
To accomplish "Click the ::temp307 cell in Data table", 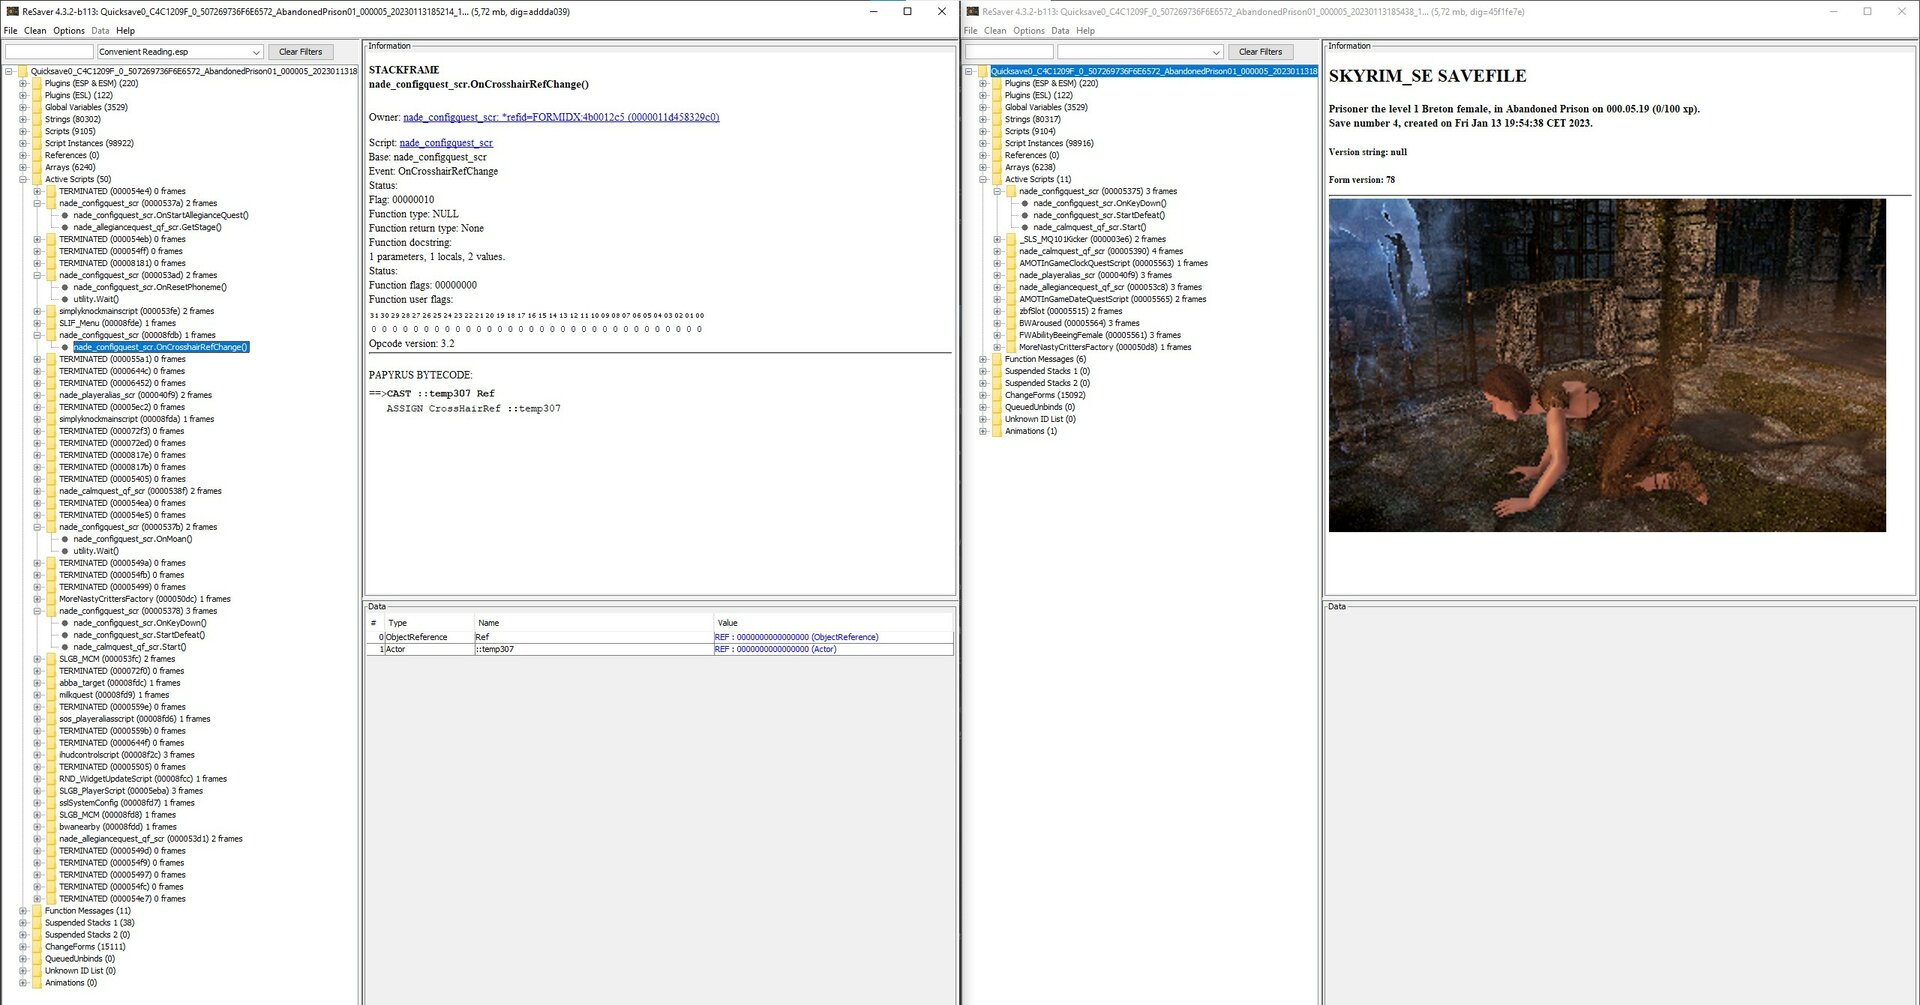I will [593, 649].
